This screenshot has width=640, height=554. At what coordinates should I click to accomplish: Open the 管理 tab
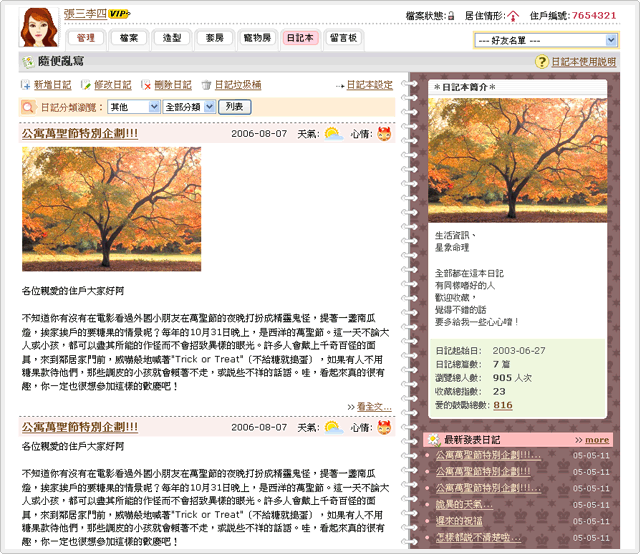(x=86, y=38)
